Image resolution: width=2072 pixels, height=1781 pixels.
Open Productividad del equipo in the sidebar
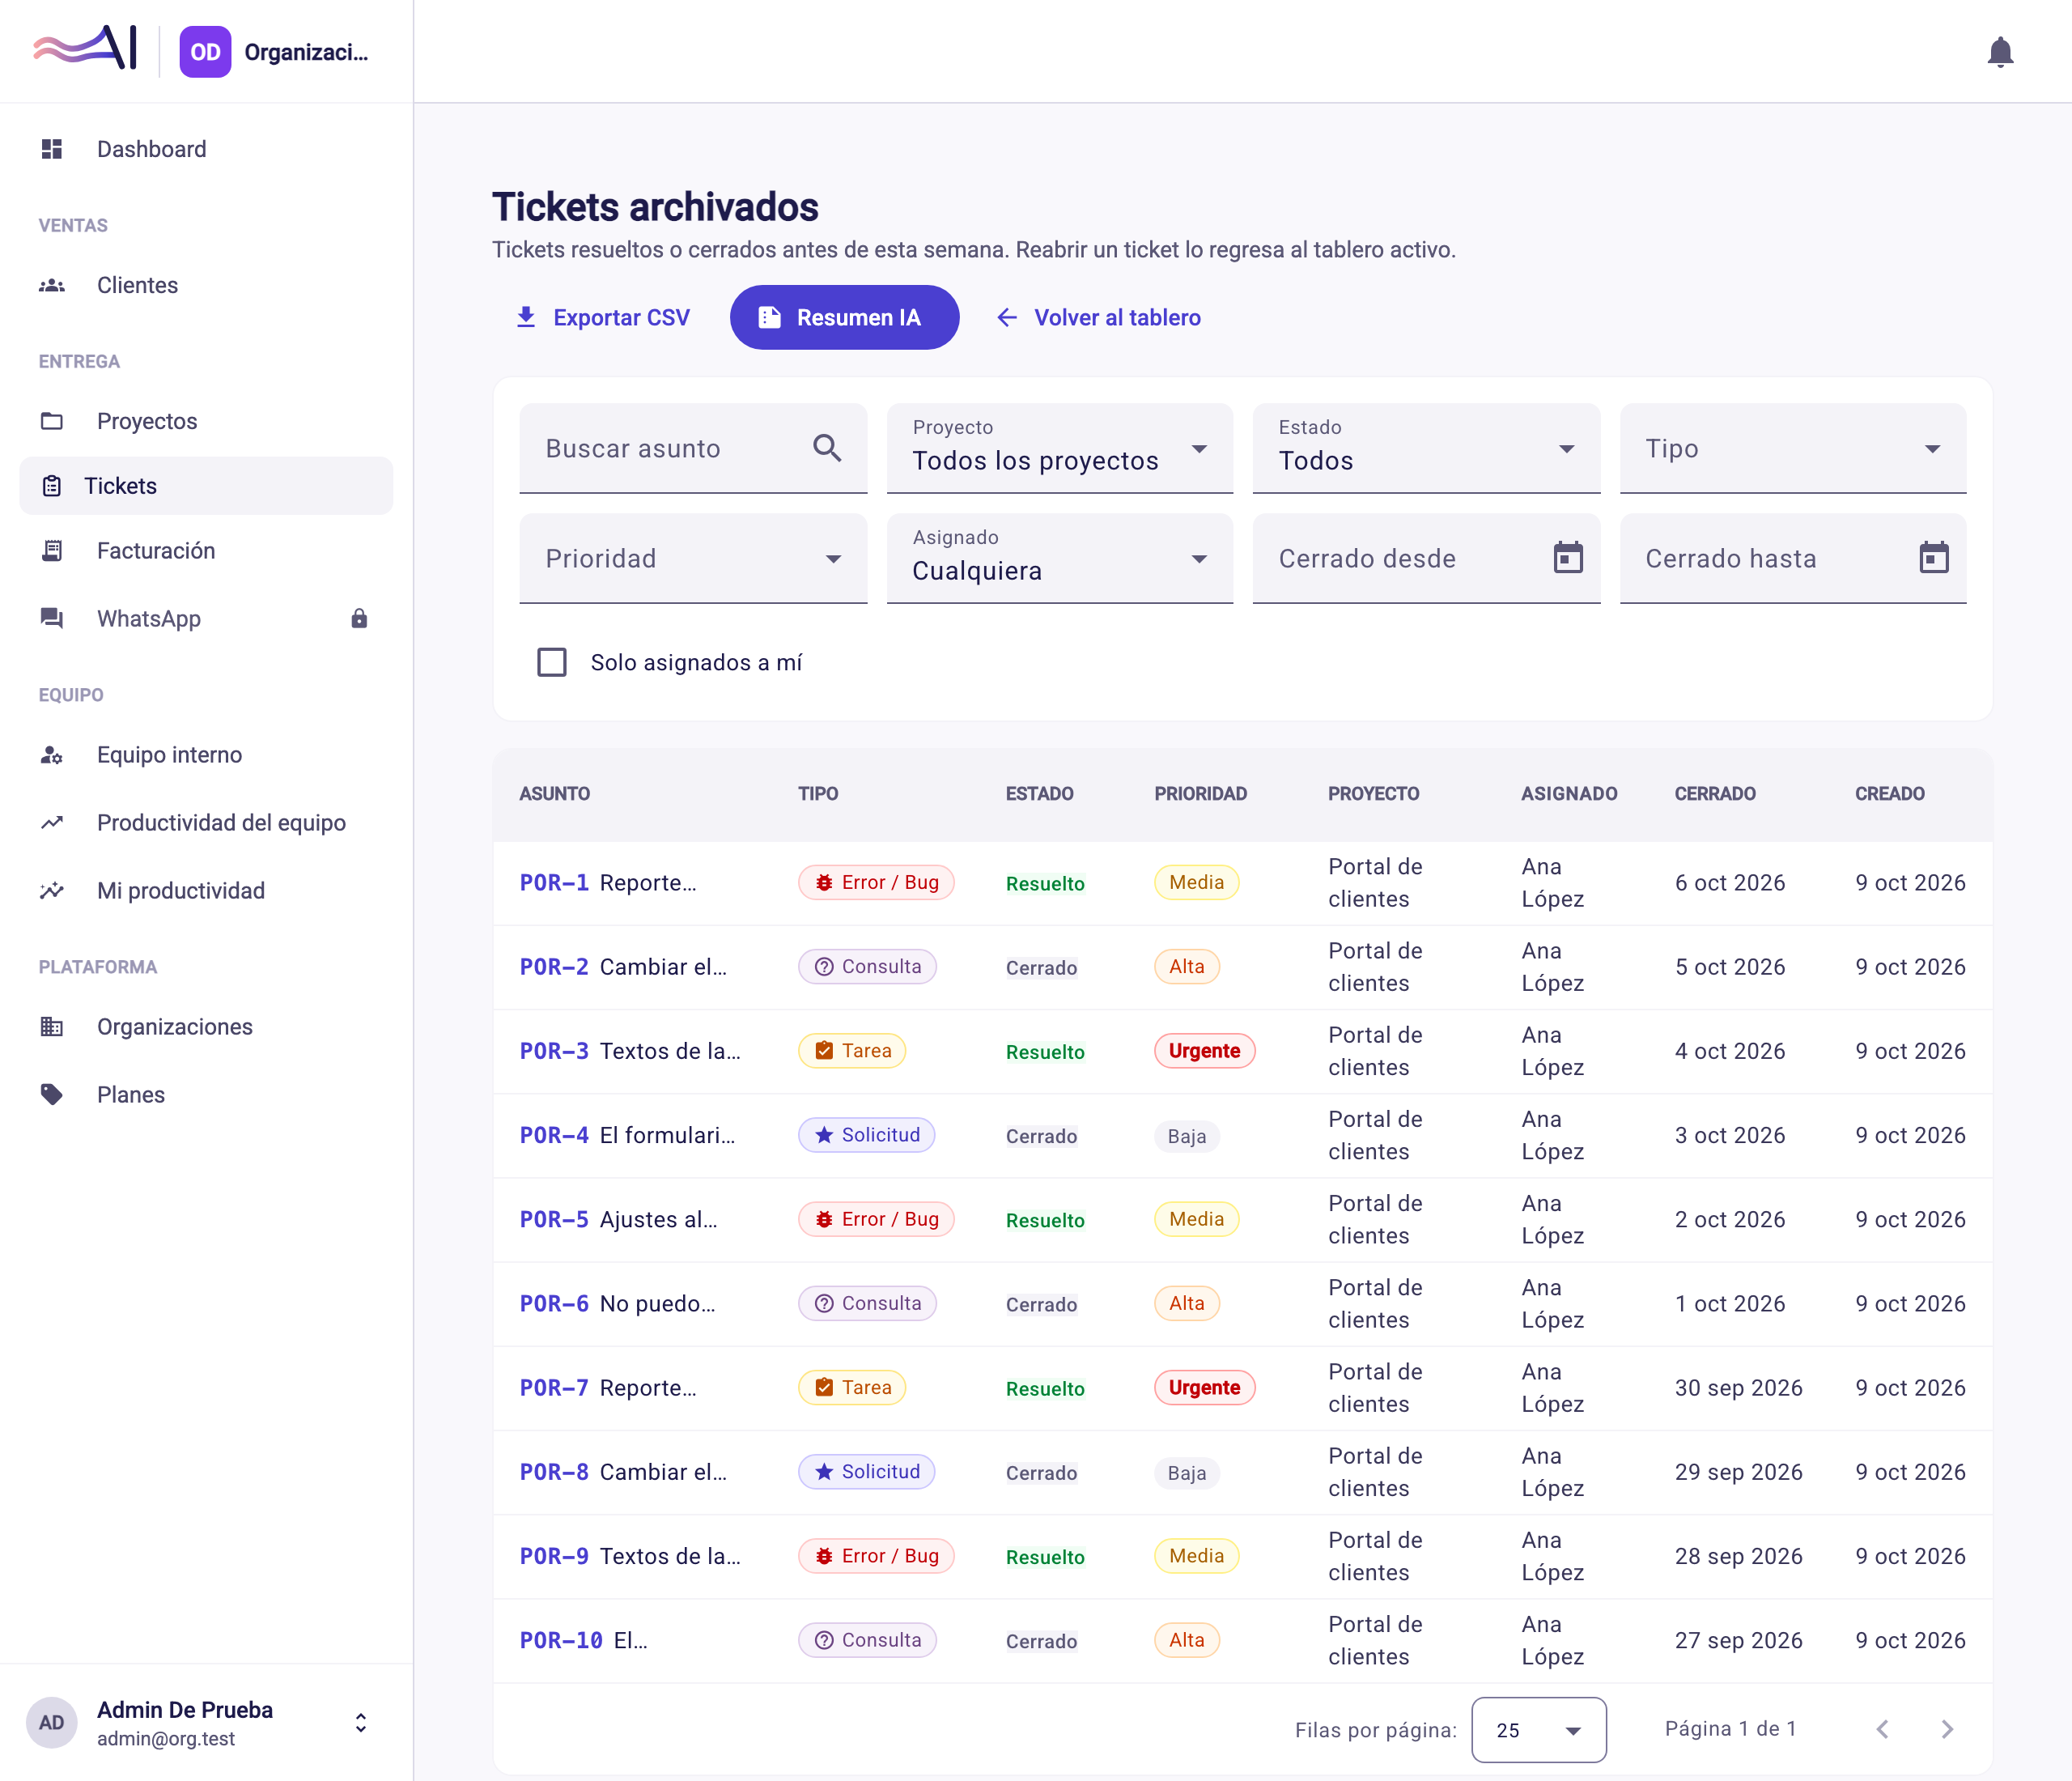click(x=206, y=823)
